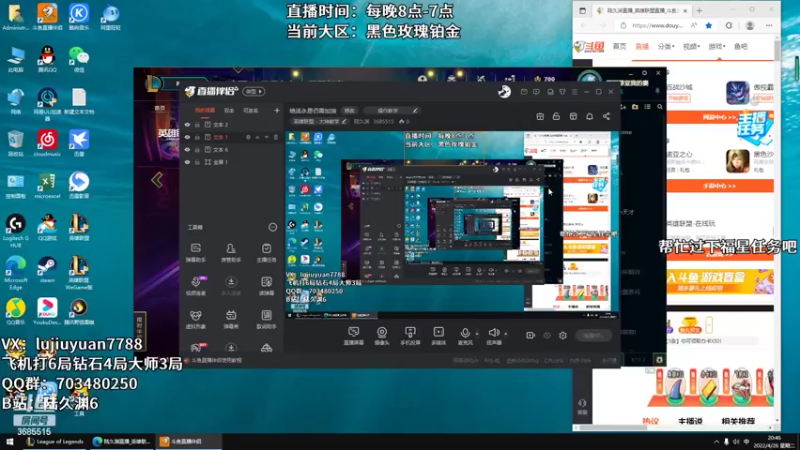This screenshot has width=800, height=450.
Task: Move 文本1 source down with arrow
Action: click(266, 137)
